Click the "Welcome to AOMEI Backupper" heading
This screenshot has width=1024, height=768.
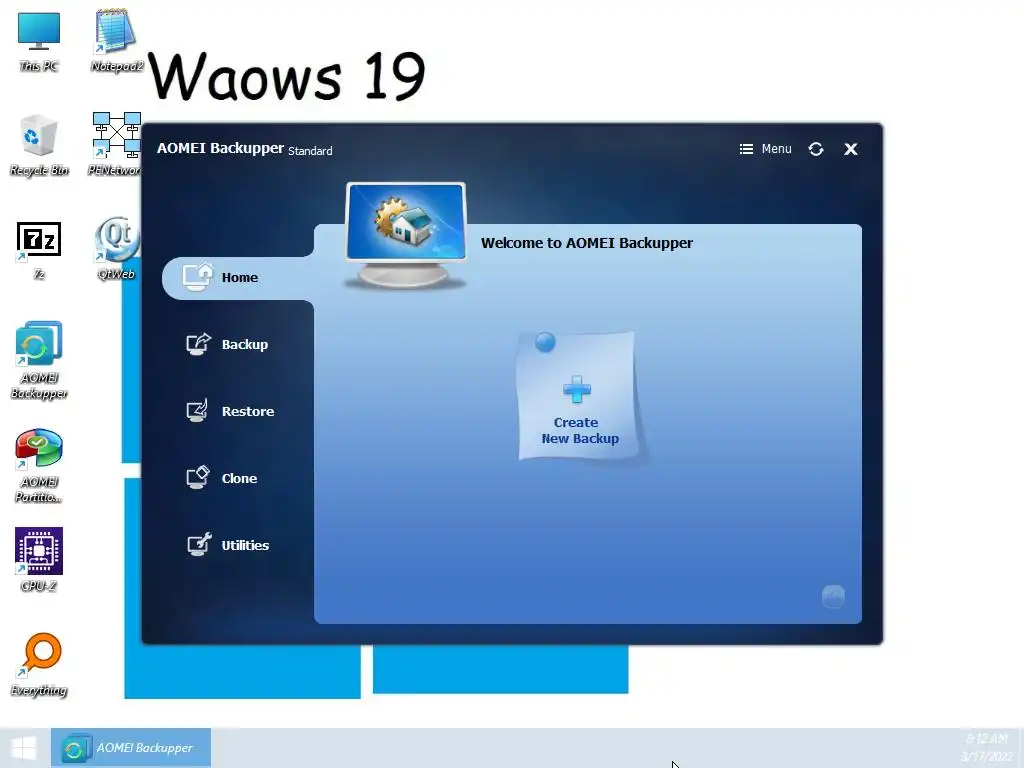click(x=586, y=243)
